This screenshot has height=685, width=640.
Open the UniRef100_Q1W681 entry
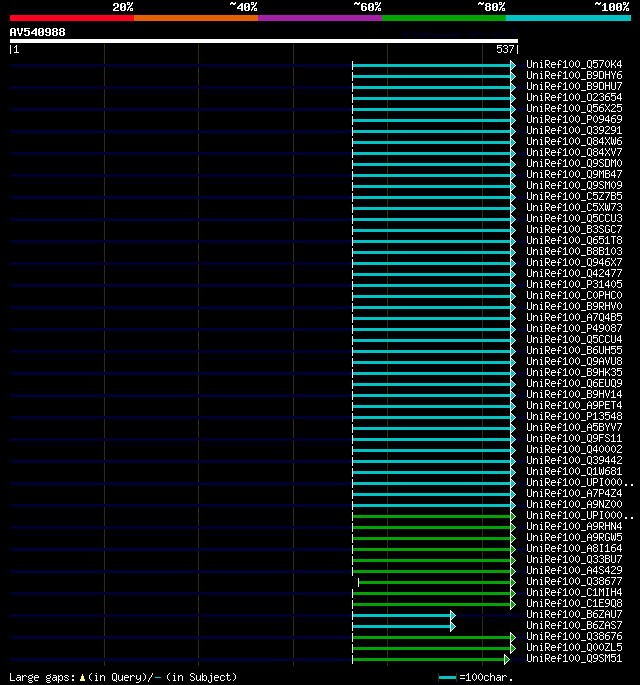click(x=574, y=471)
